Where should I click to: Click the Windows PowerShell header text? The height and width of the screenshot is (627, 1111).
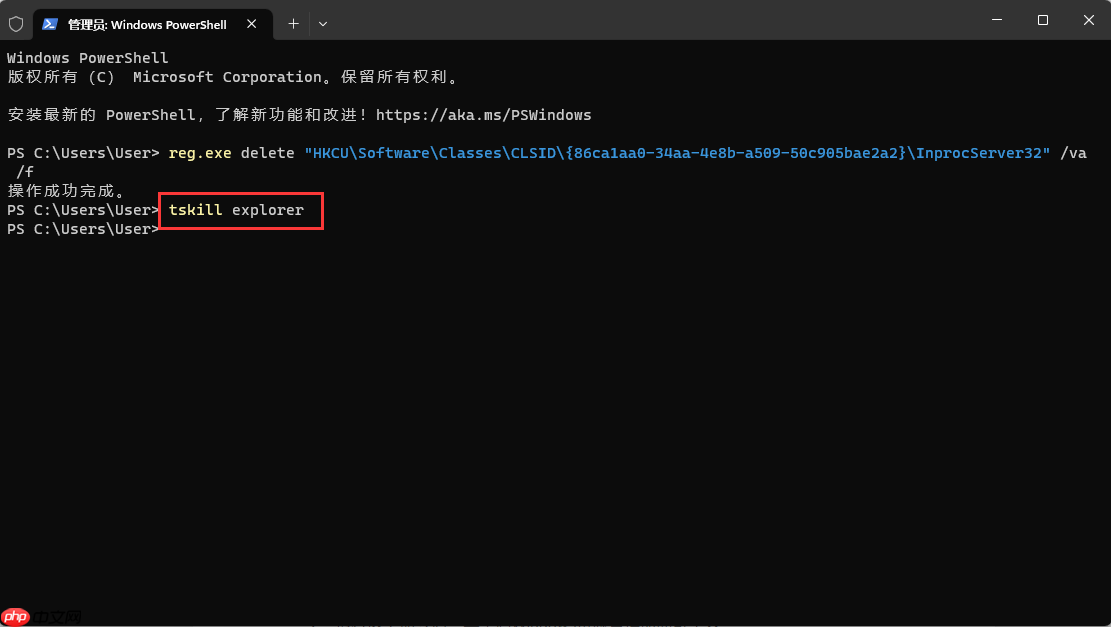pos(86,57)
